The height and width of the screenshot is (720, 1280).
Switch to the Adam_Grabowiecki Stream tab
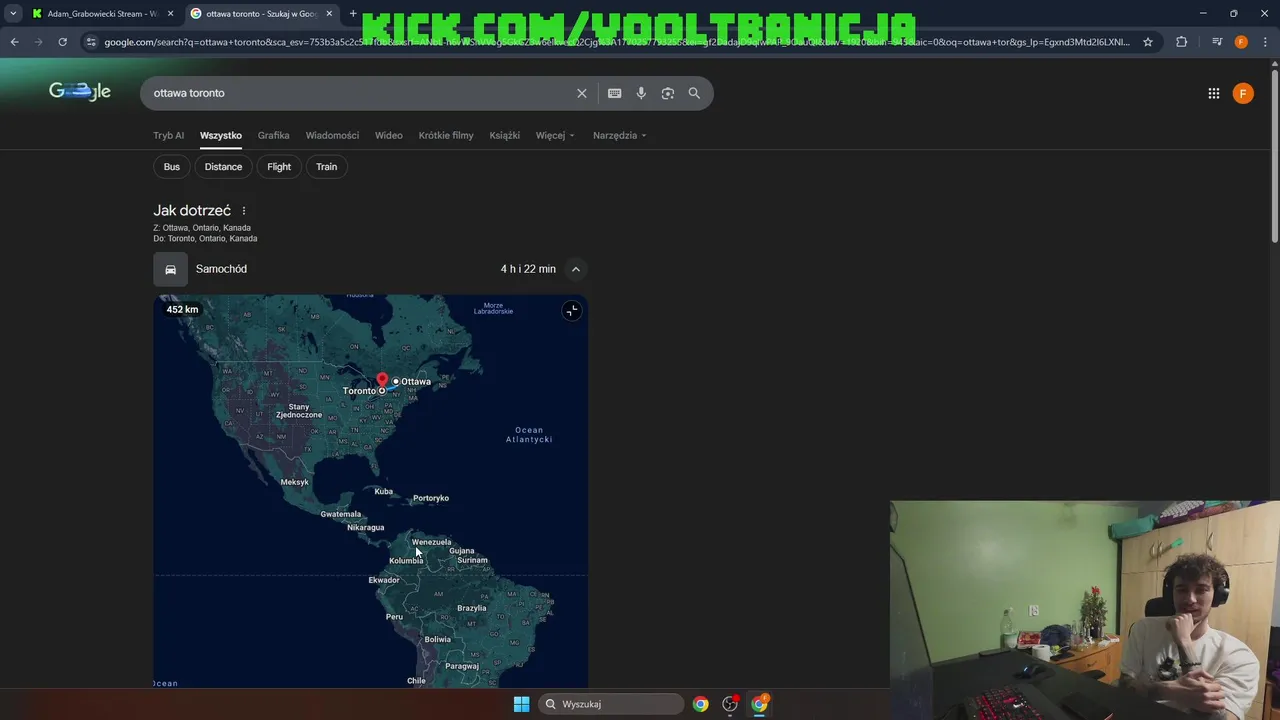[102, 14]
